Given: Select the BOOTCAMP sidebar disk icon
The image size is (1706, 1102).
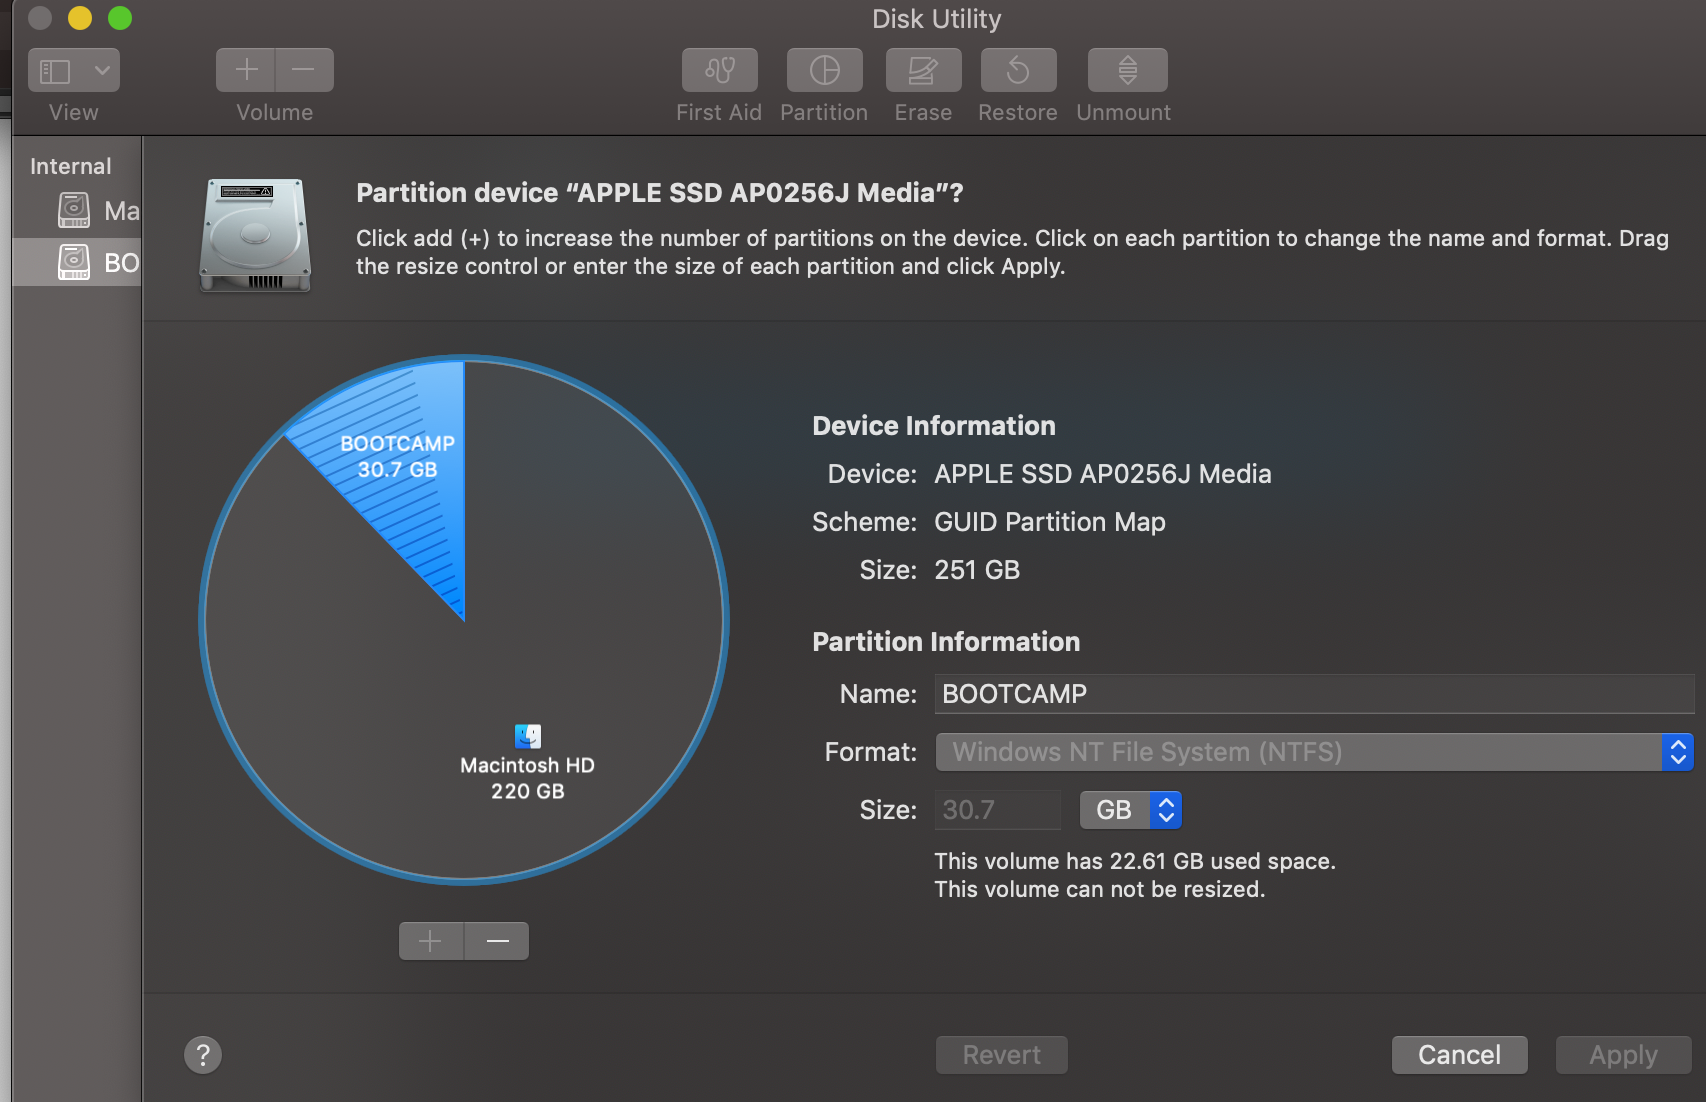Looking at the screenshot, I should pos(74,262).
